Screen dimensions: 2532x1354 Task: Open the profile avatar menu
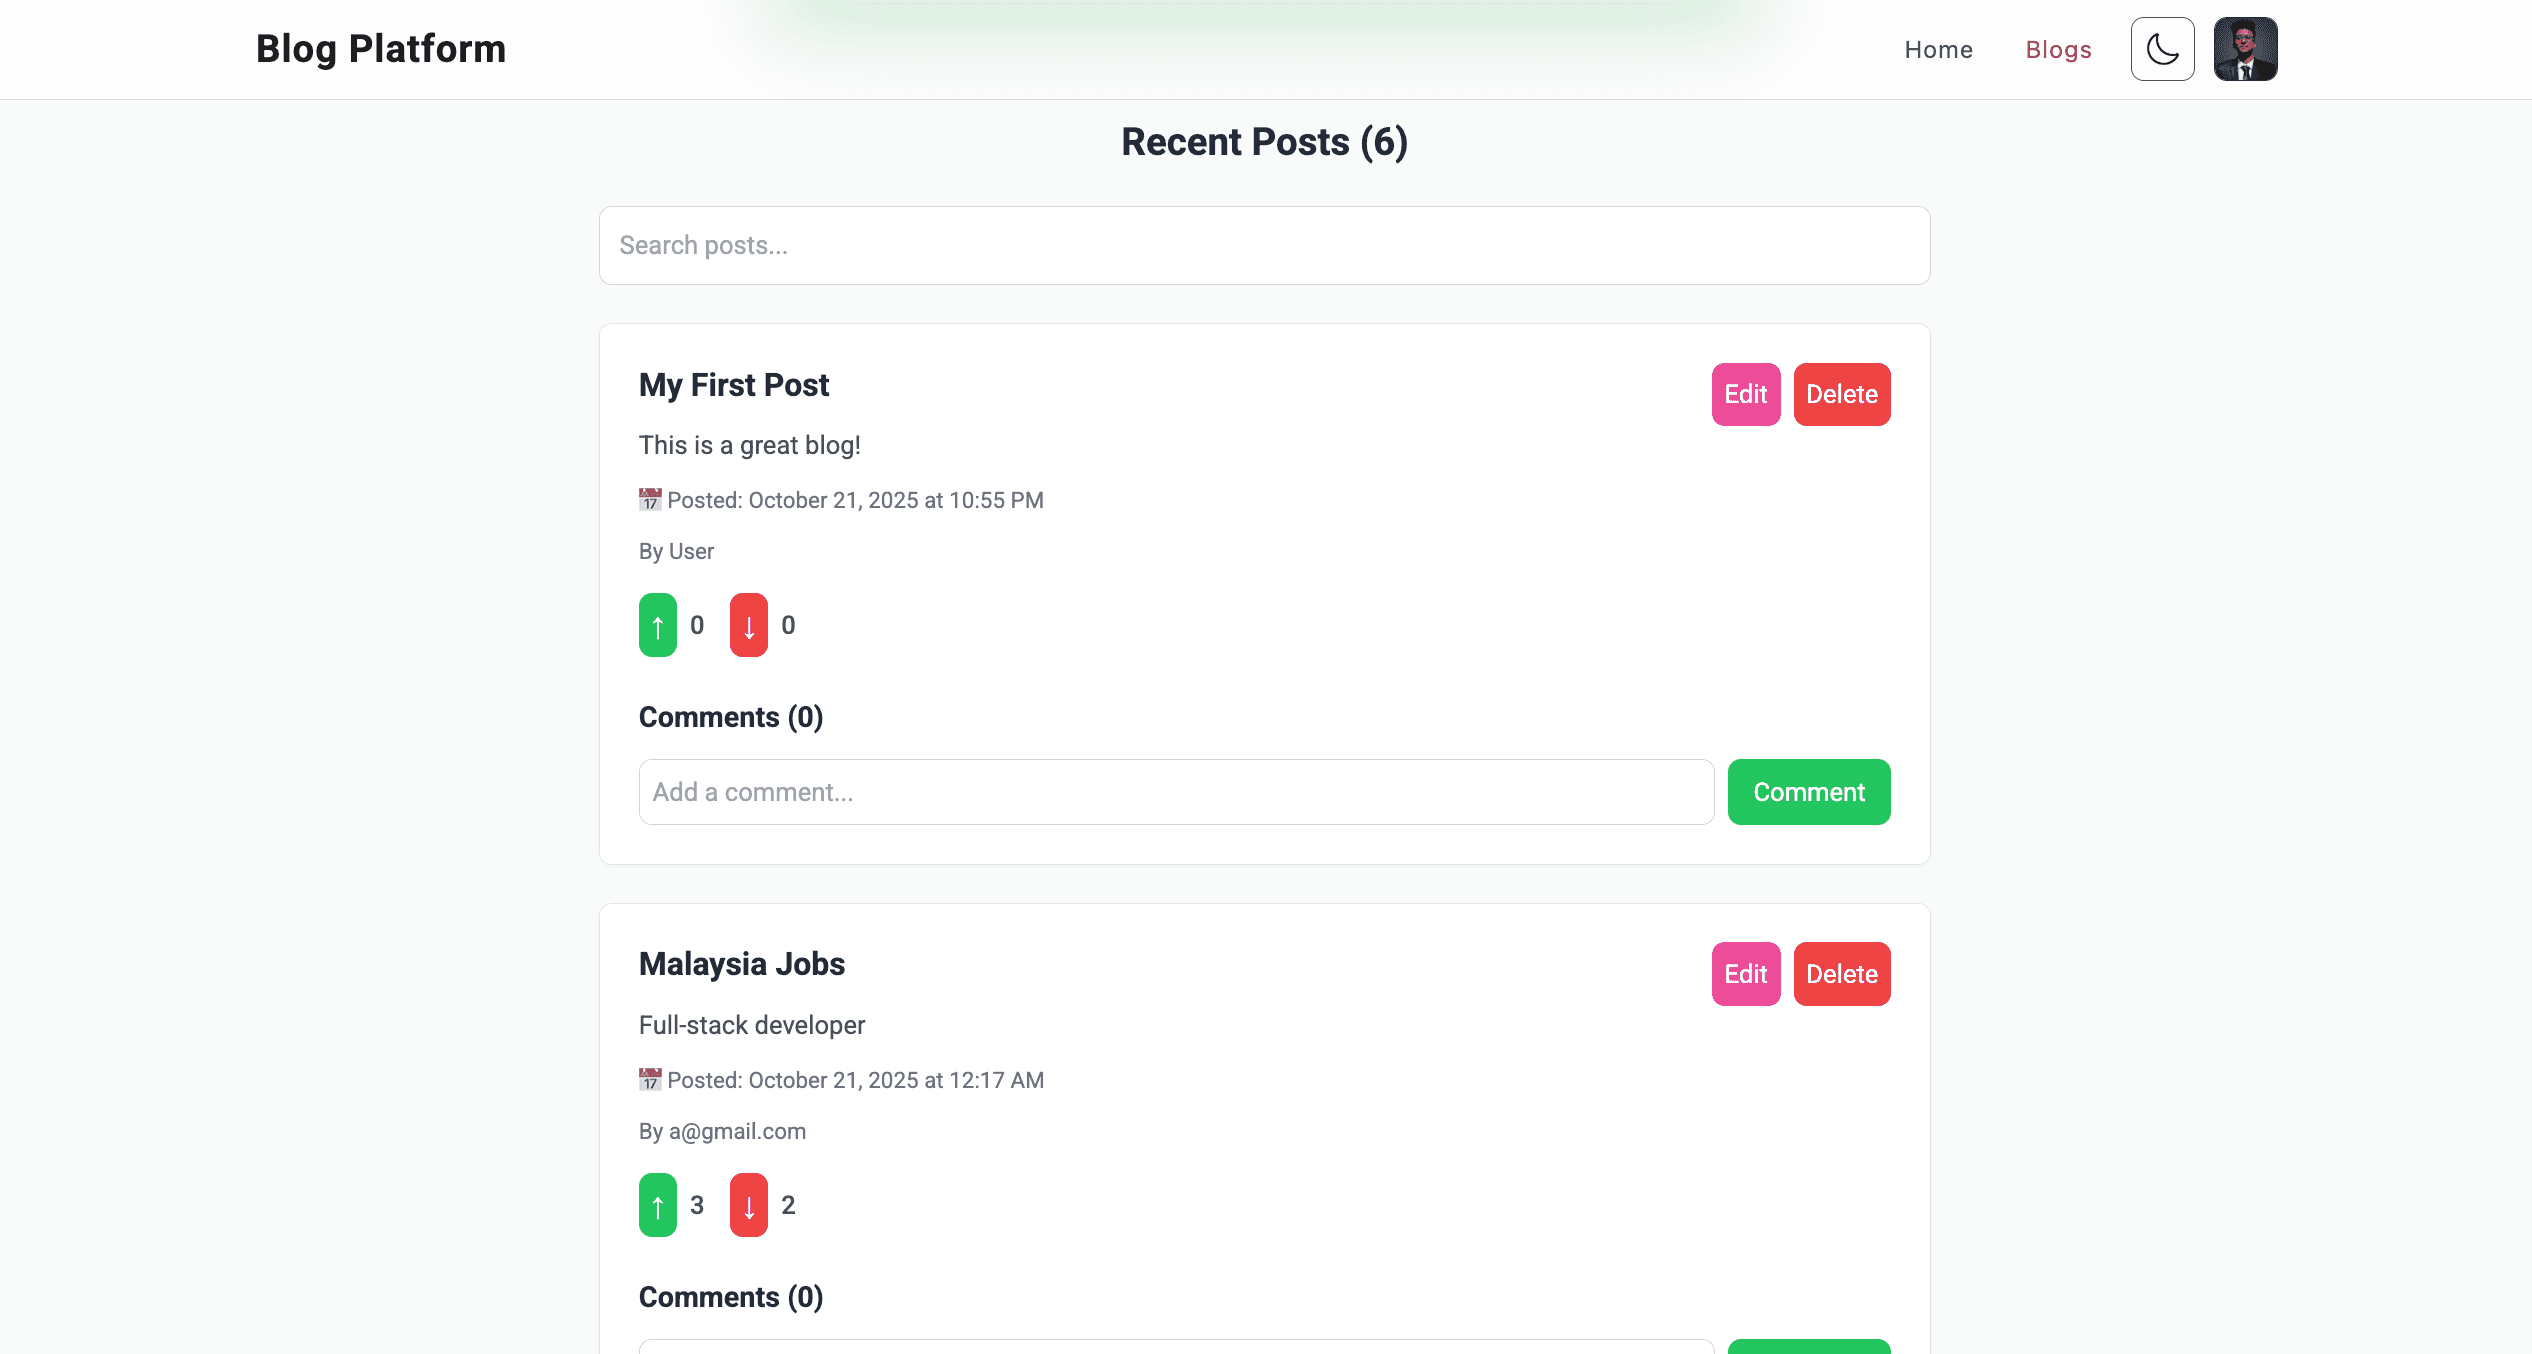2245,48
